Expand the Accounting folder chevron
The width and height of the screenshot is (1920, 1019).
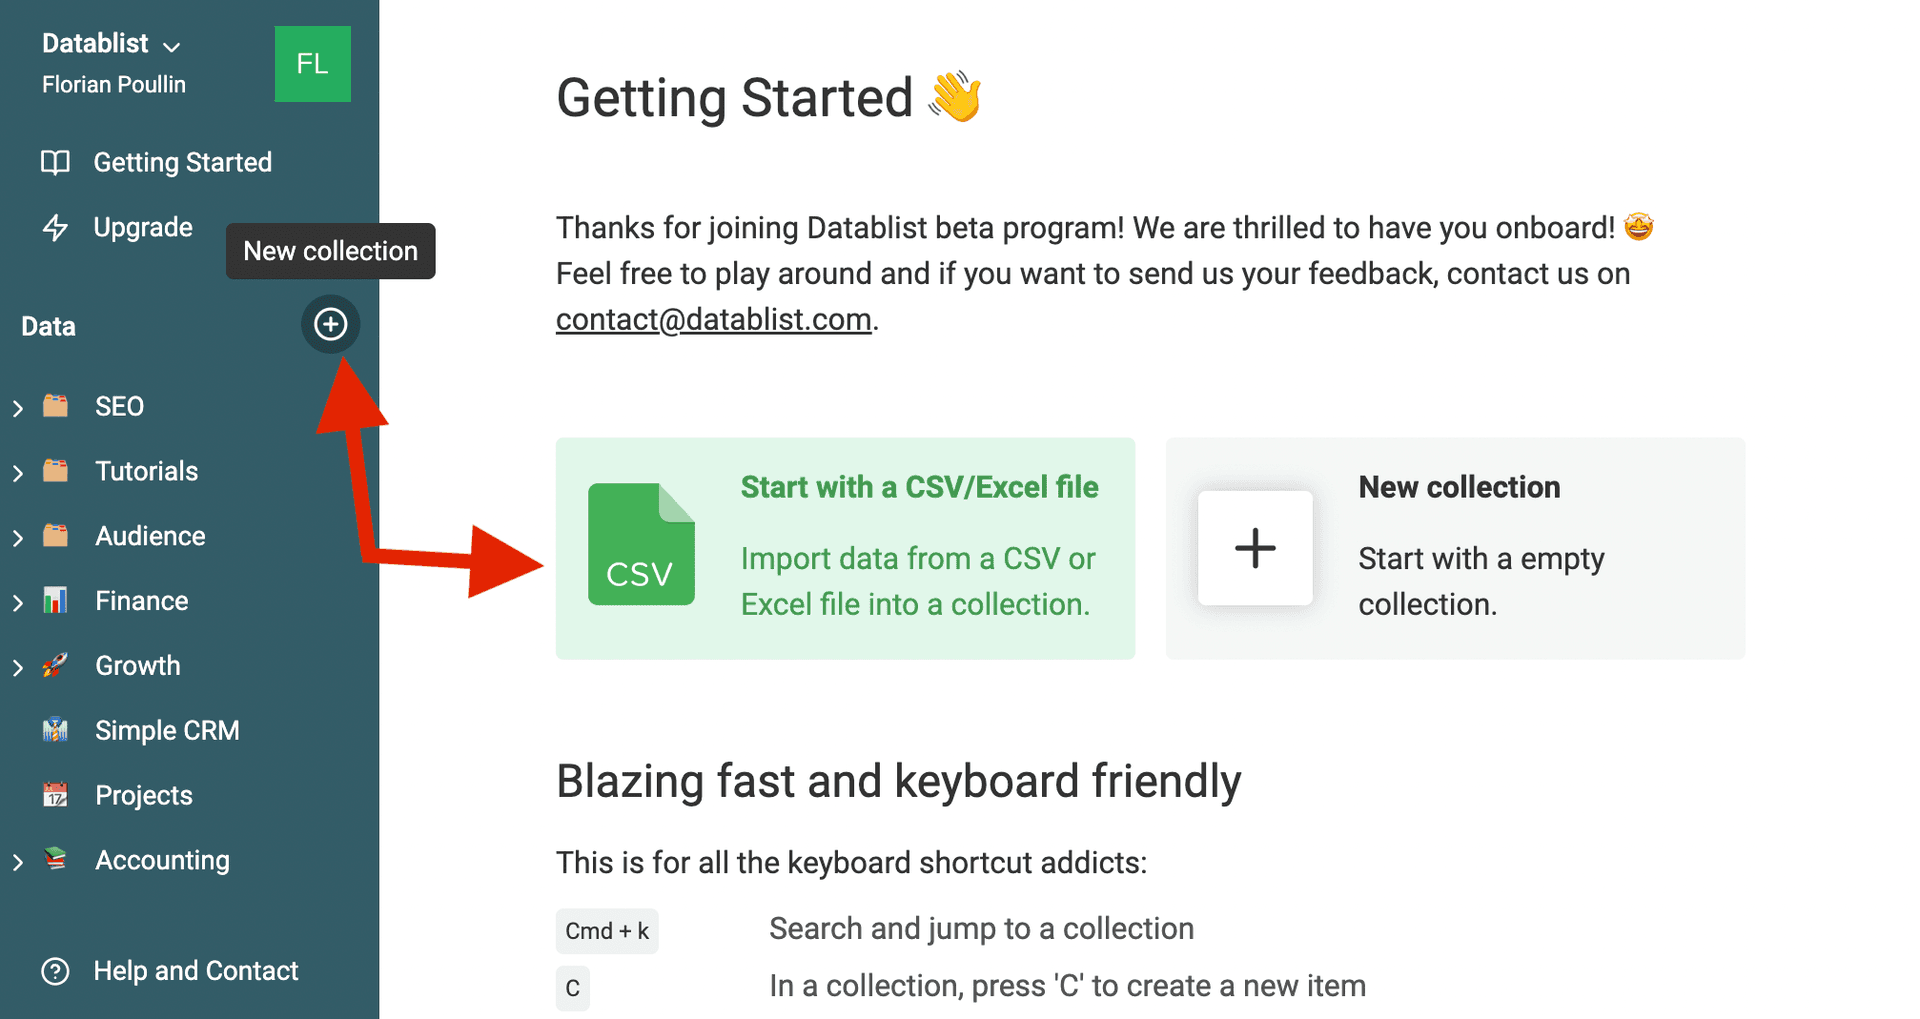tap(17, 862)
